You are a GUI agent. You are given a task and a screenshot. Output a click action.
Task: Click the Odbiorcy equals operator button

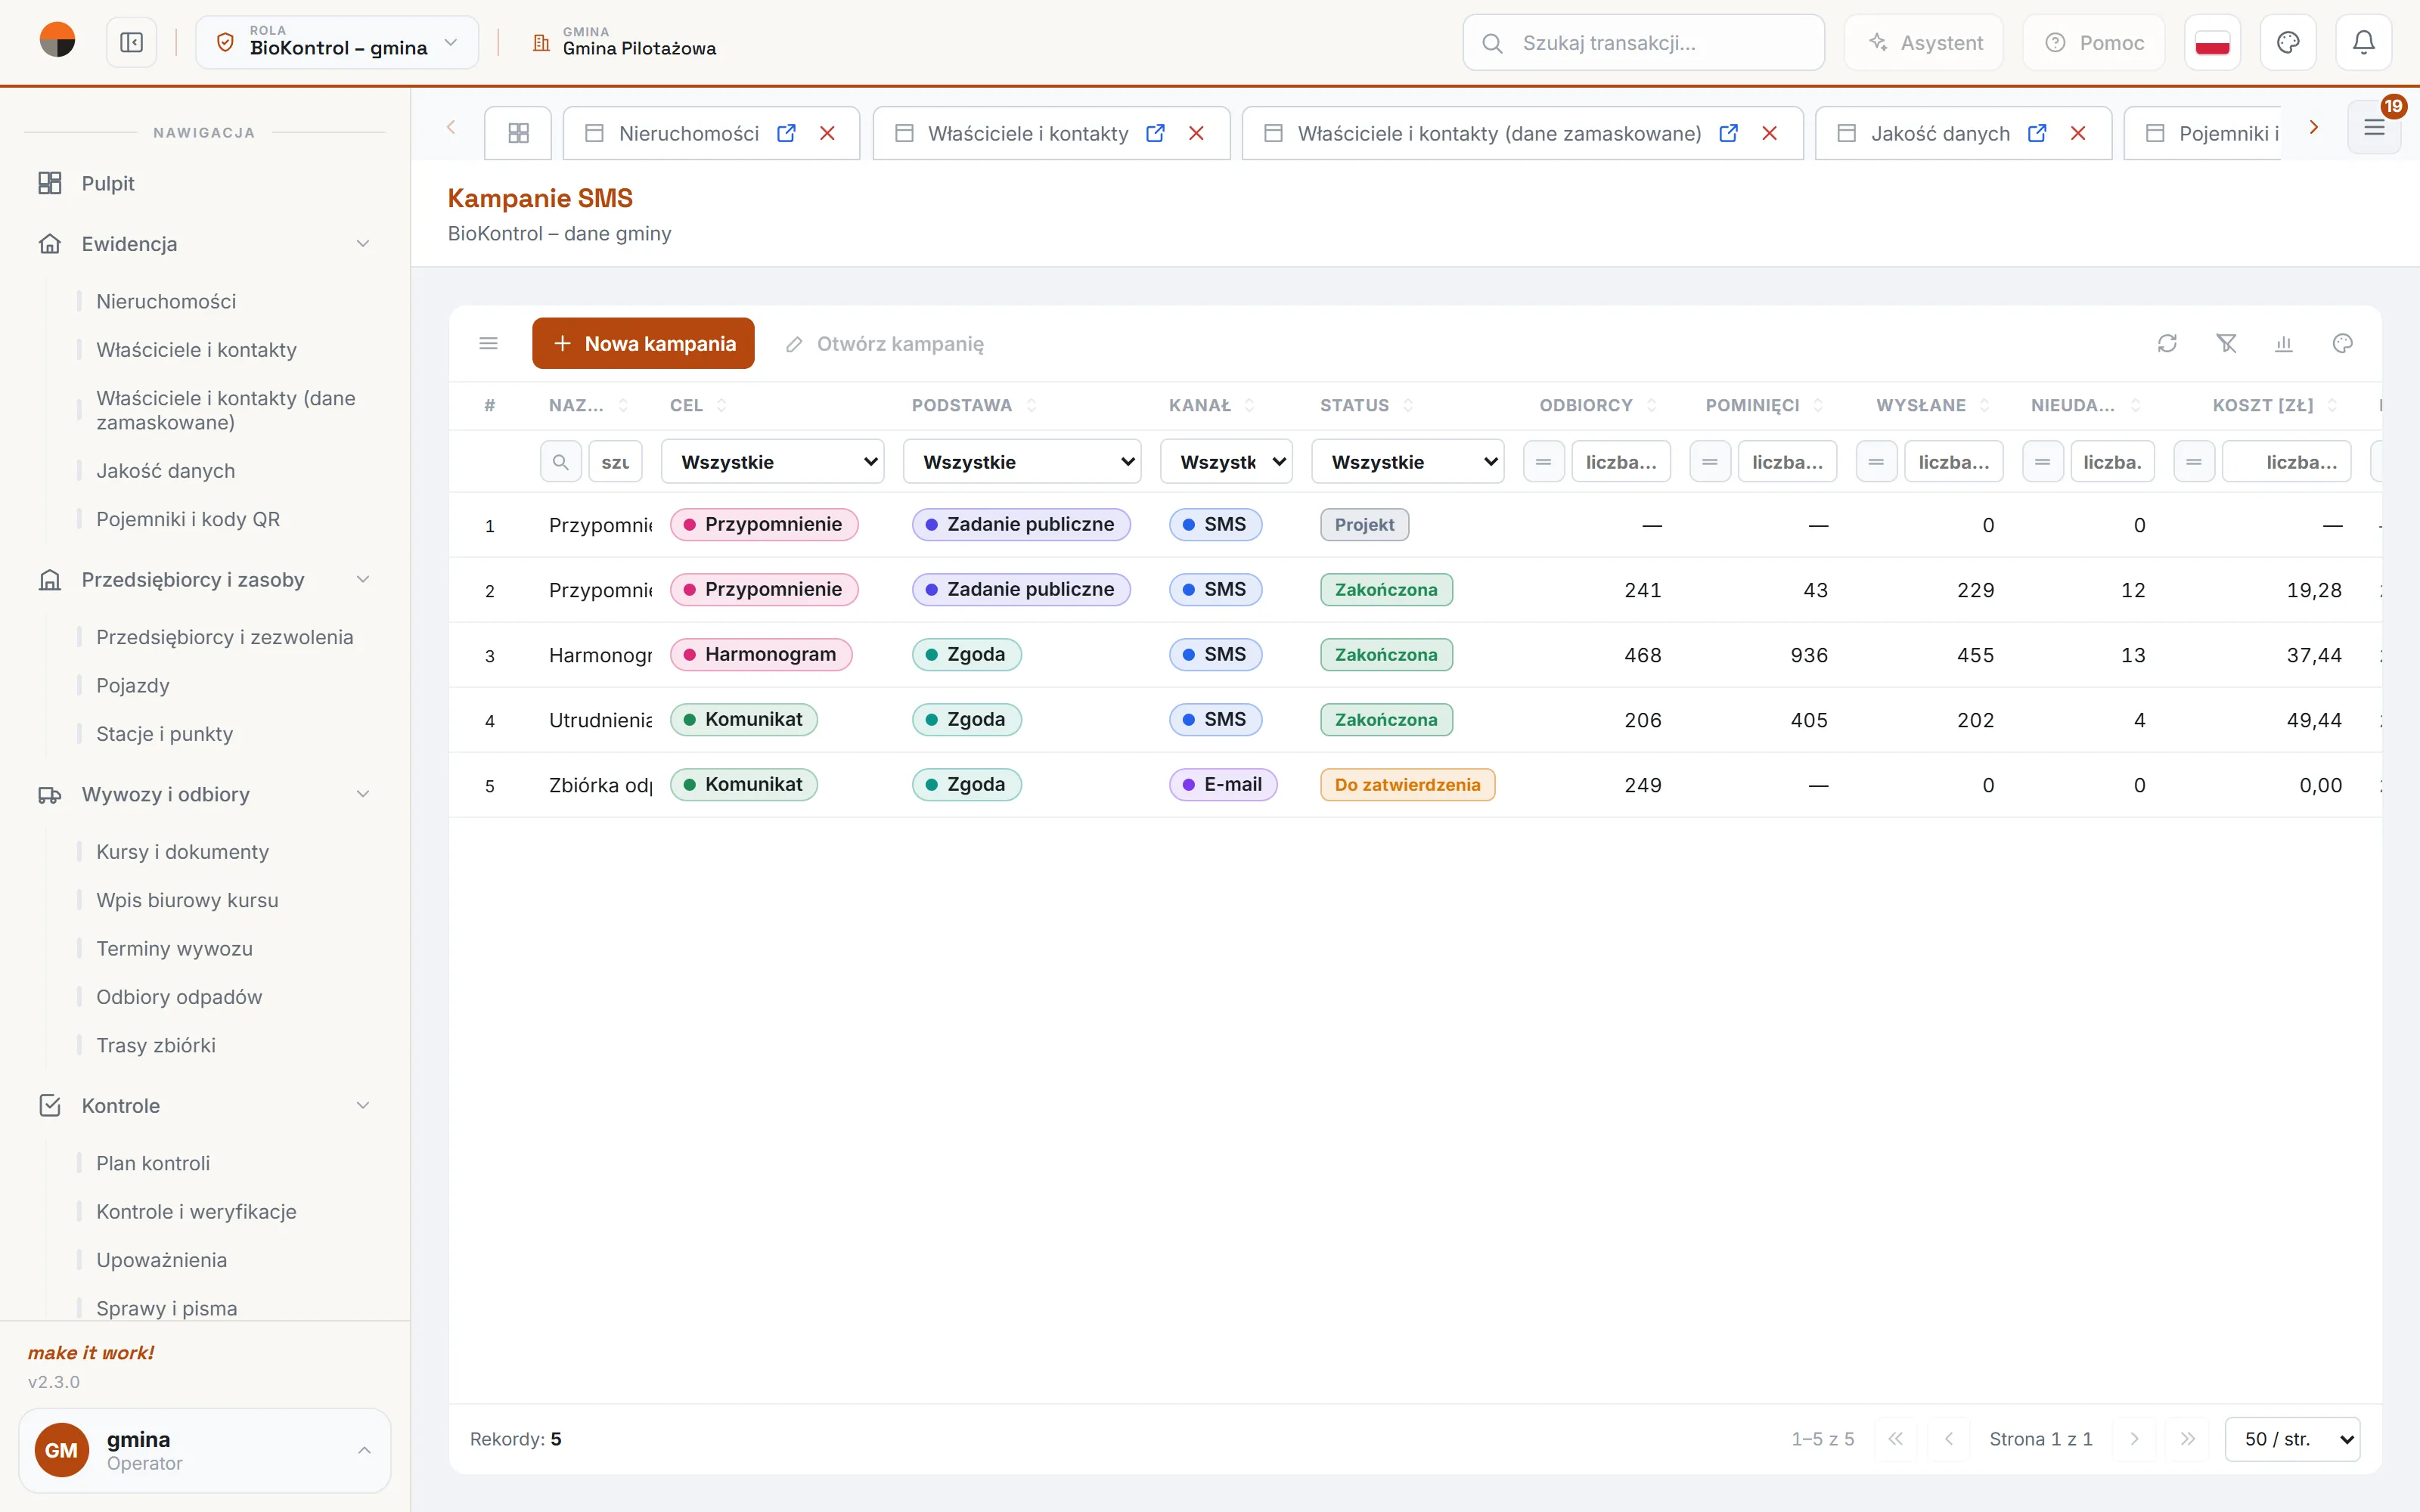tap(1543, 462)
